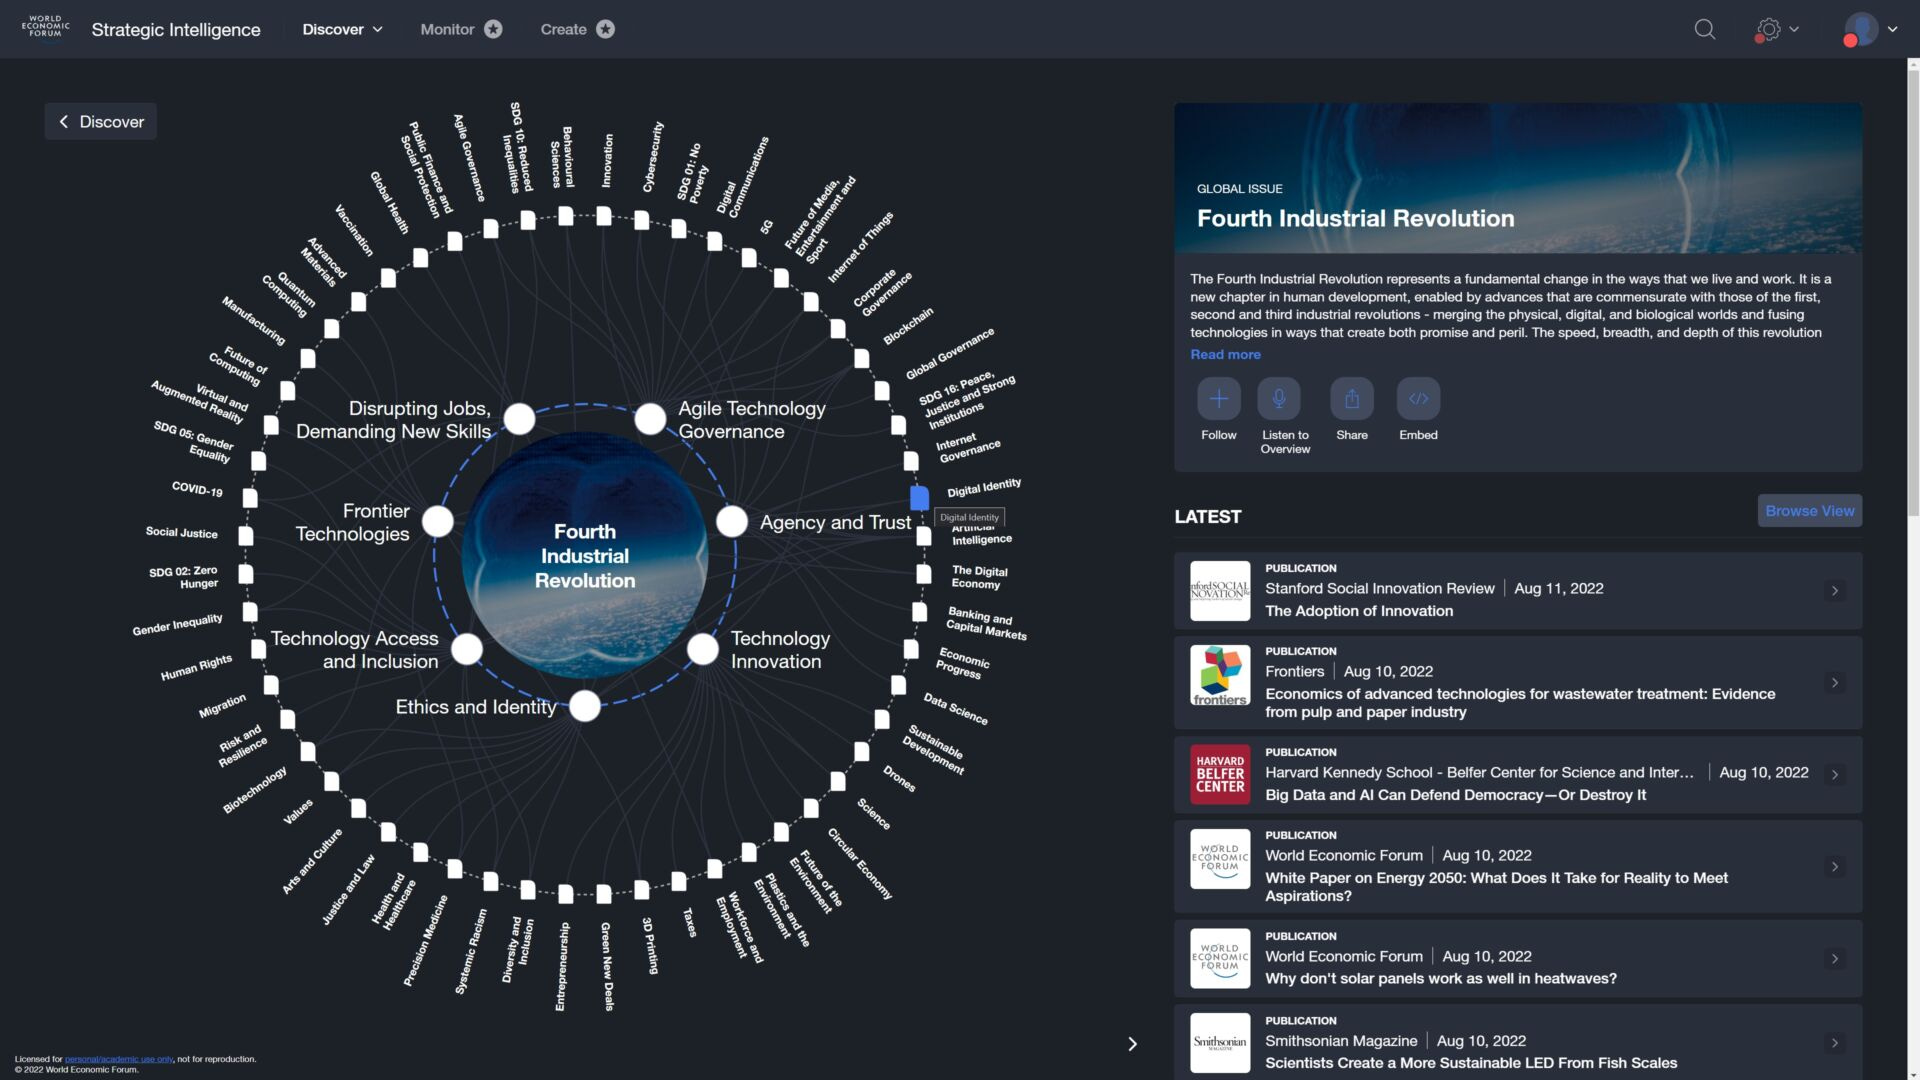Open the Create tab
The height and width of the screenshot is (1080, 1920).
point(577,29)
